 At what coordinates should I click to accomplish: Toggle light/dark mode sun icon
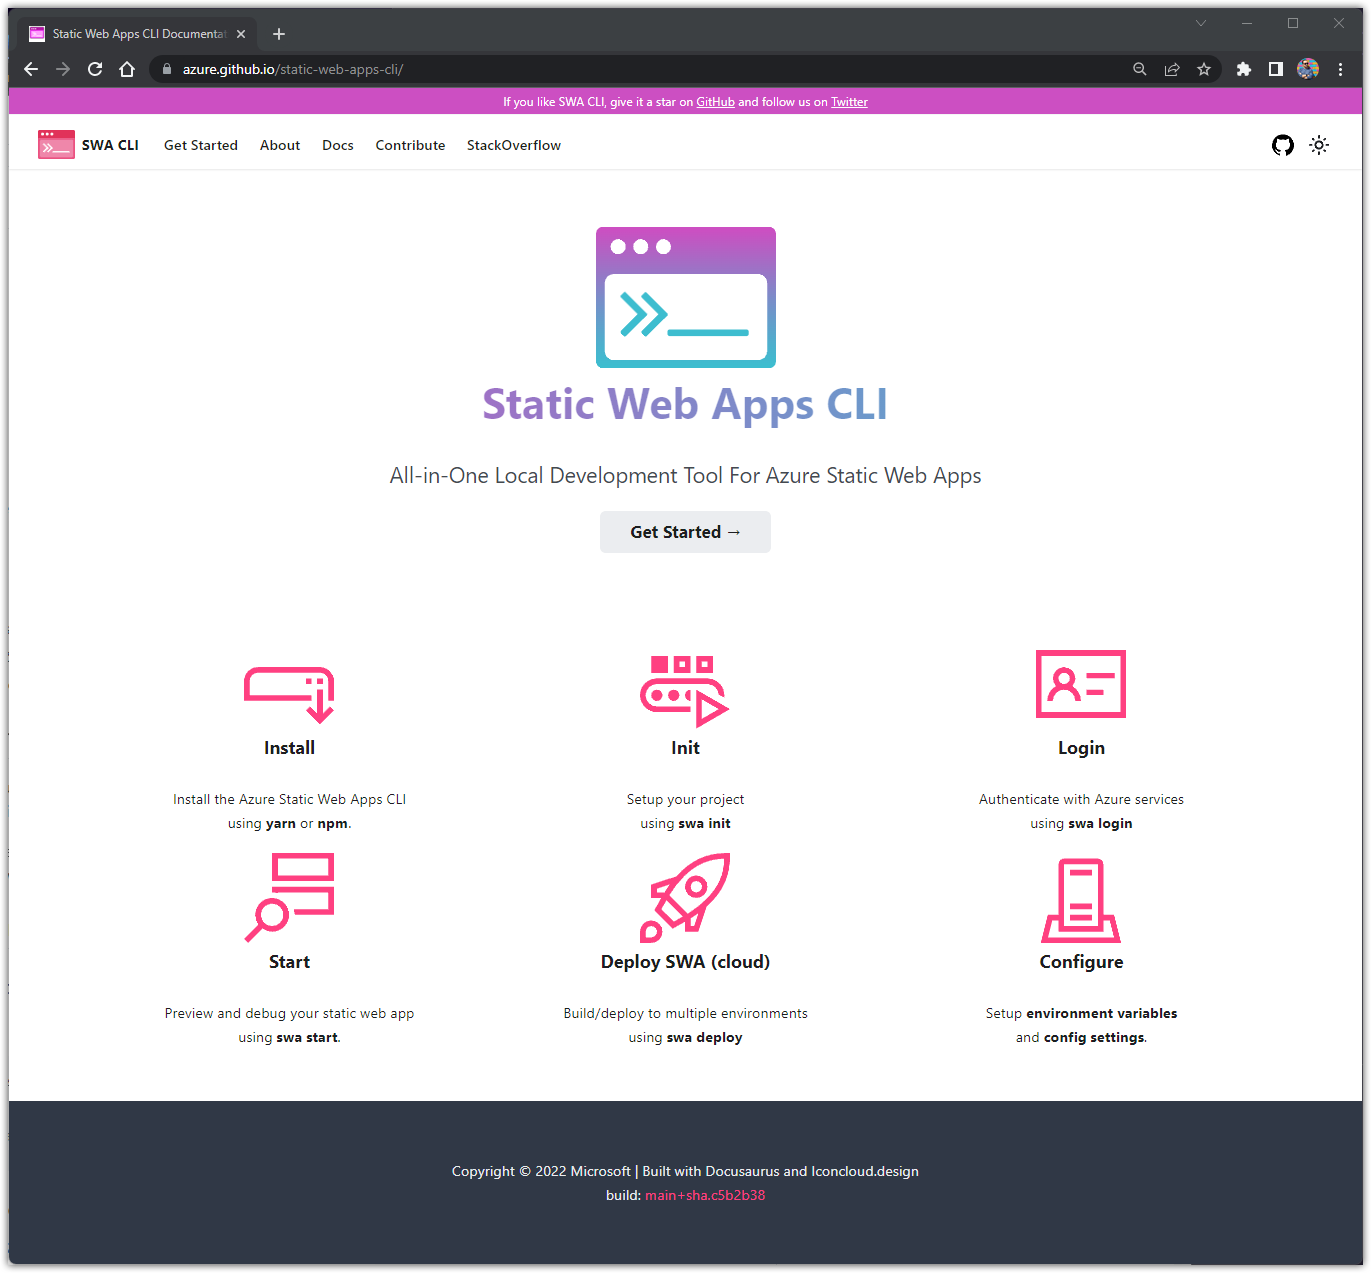click(1319, 145)
